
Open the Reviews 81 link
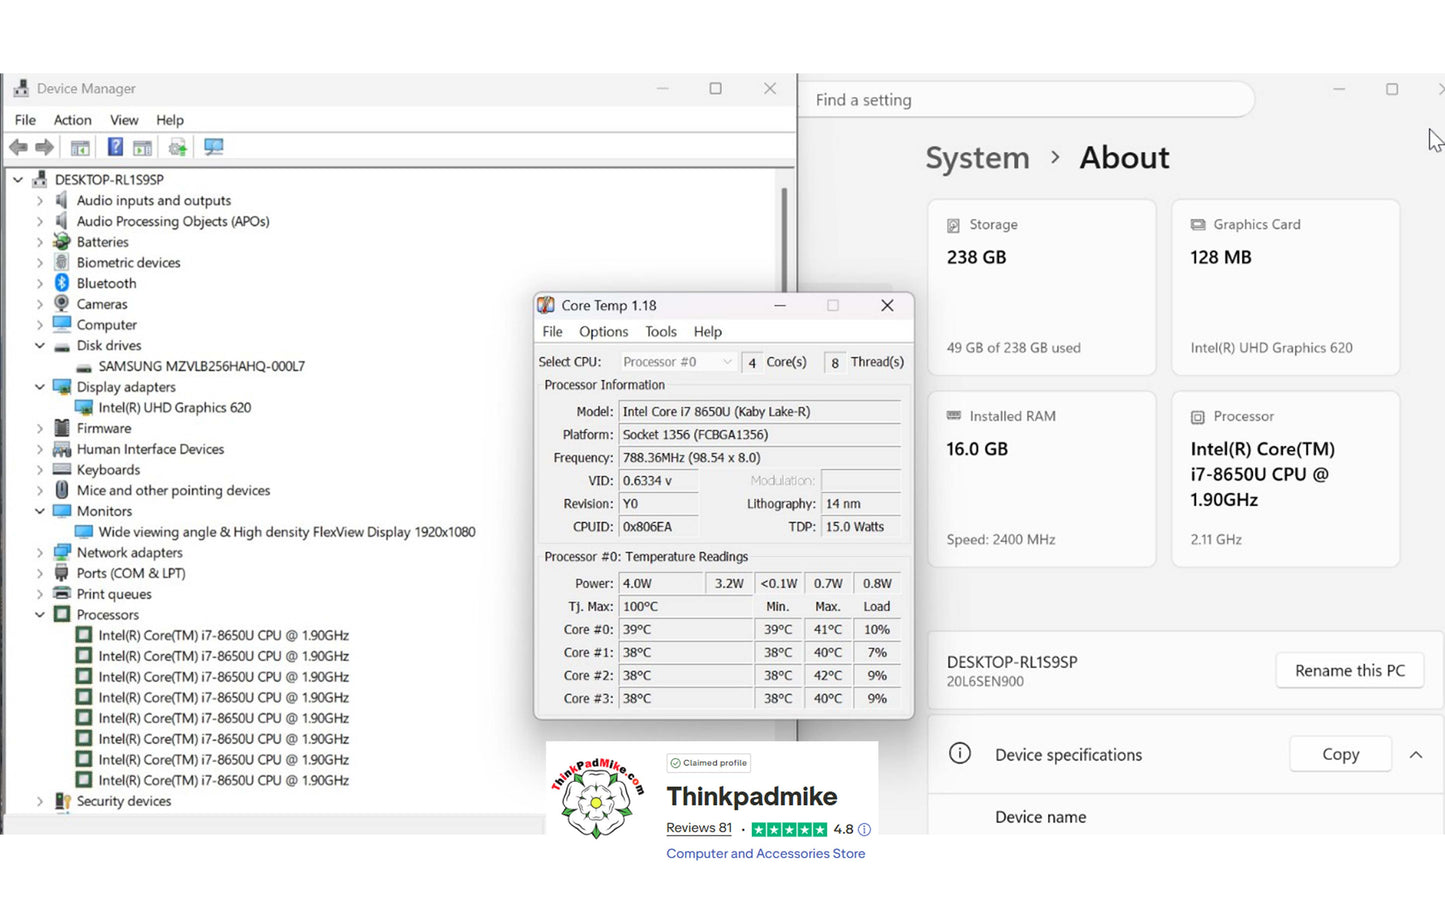pyautogui.click(x=699, y=828)
